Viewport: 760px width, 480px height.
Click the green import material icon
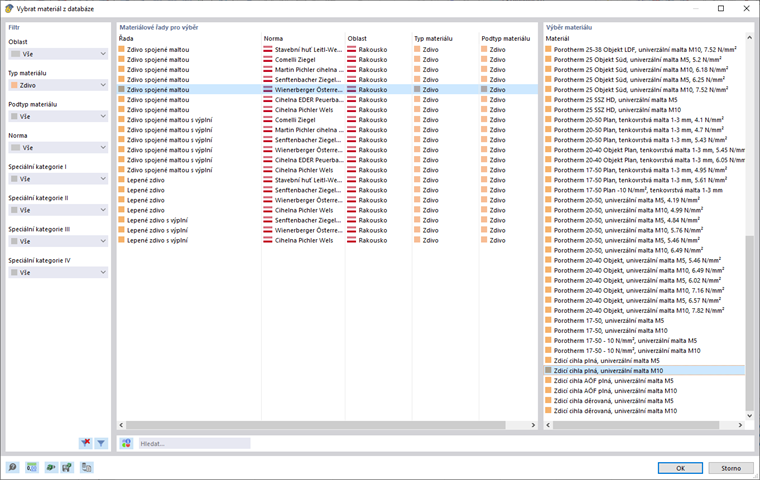[x=50, y=467]
